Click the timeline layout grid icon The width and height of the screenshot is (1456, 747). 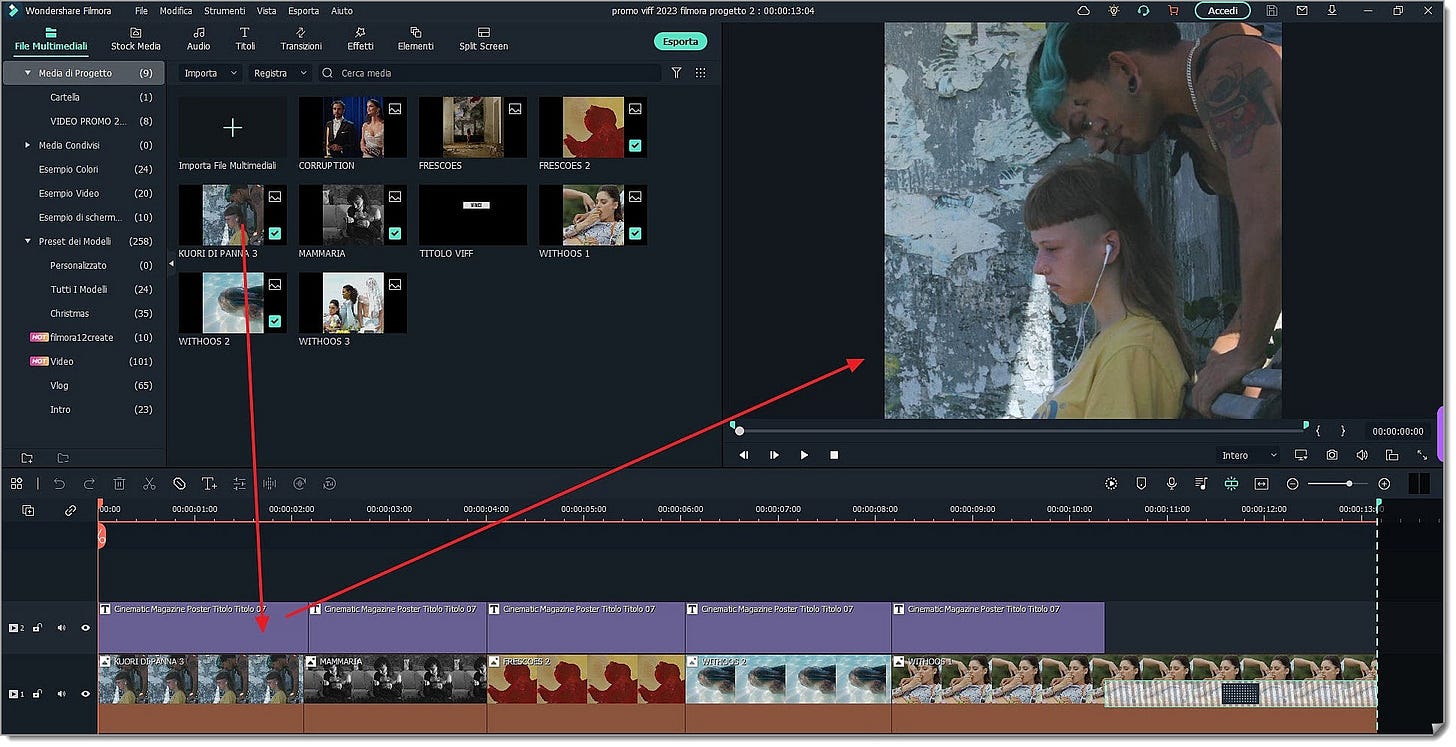16,484
